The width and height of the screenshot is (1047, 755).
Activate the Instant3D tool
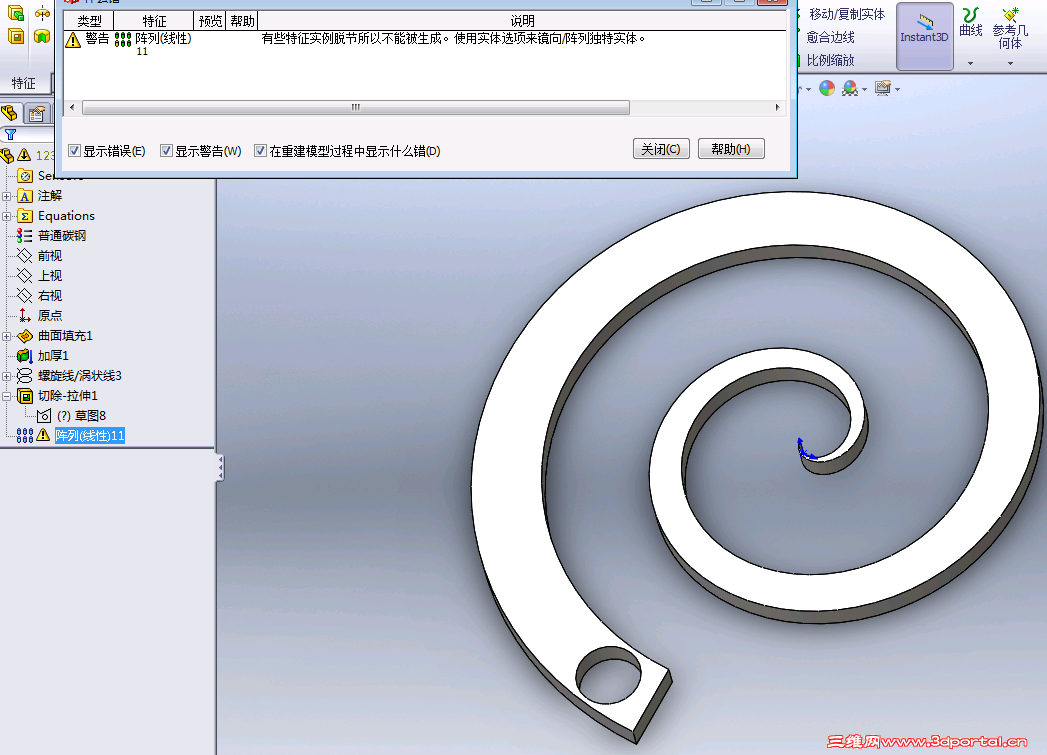tap(925, 36)
